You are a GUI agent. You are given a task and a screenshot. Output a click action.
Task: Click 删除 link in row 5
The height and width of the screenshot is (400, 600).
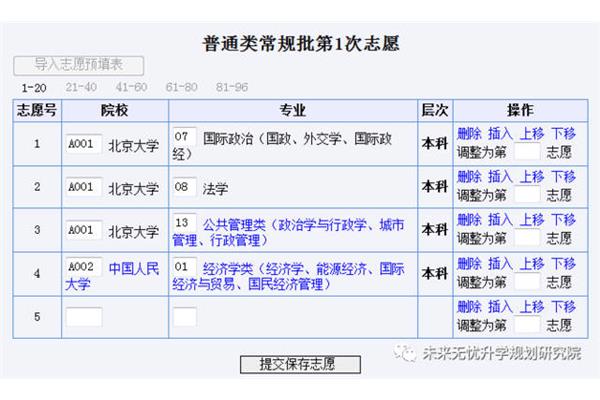470,307
